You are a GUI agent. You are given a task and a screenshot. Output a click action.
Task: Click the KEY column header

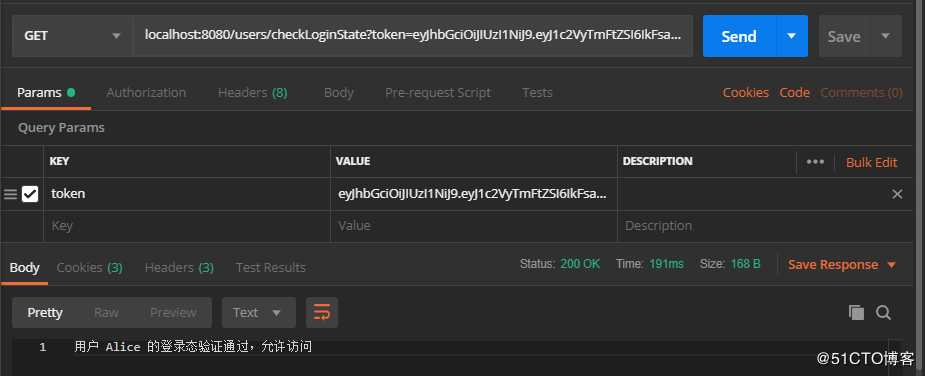[59, 161]
